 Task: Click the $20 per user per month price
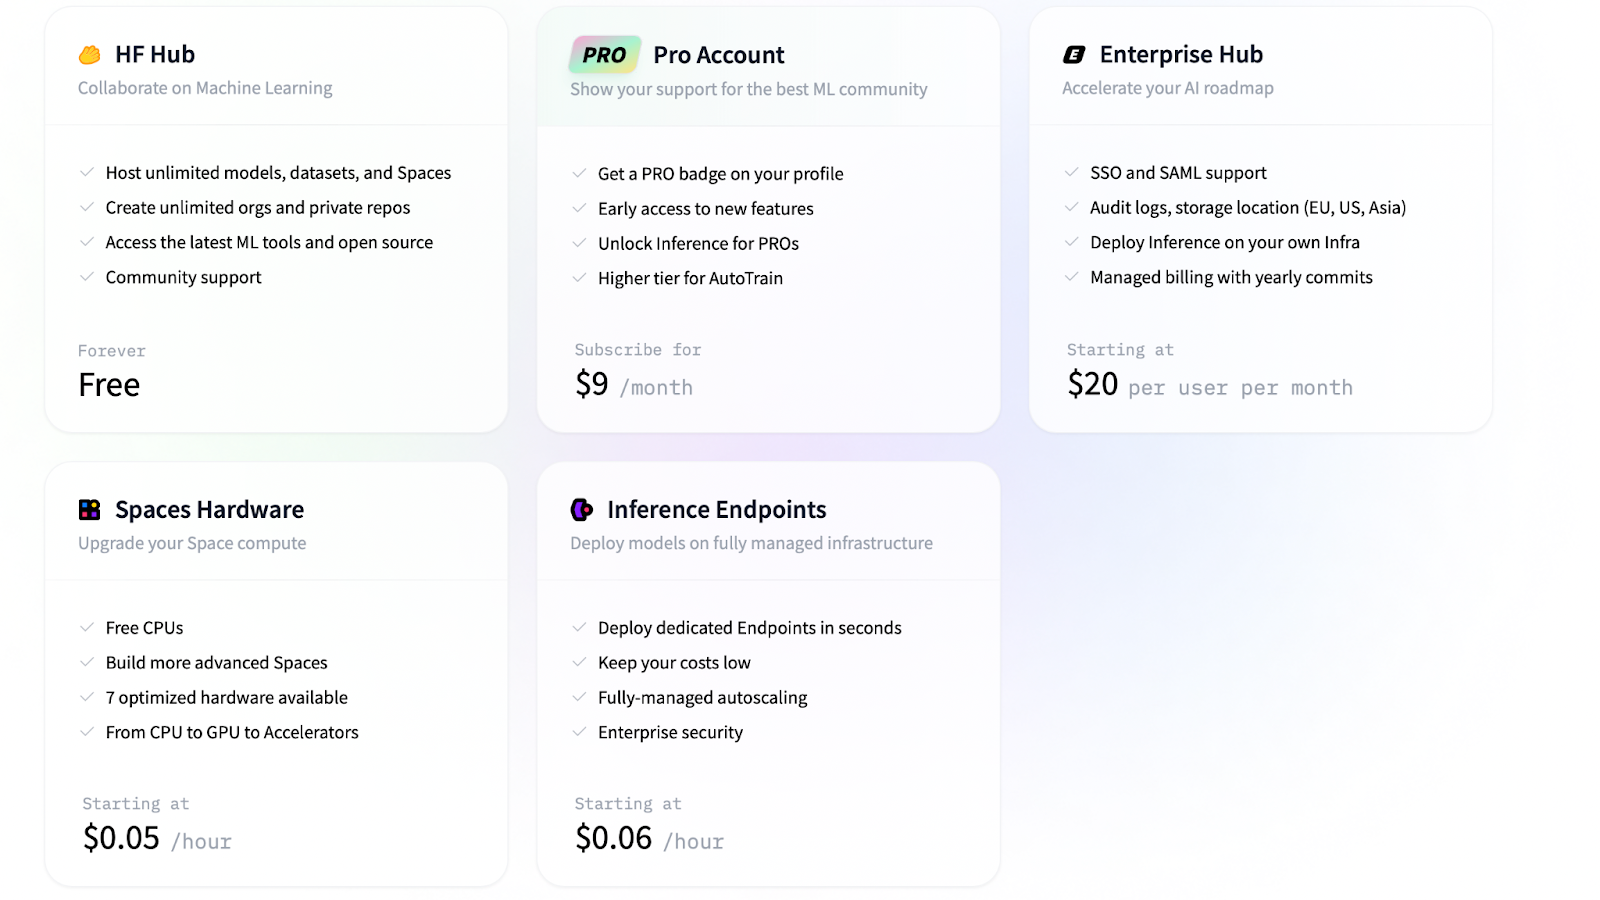pyautogui.click(x=1210, y=384)
